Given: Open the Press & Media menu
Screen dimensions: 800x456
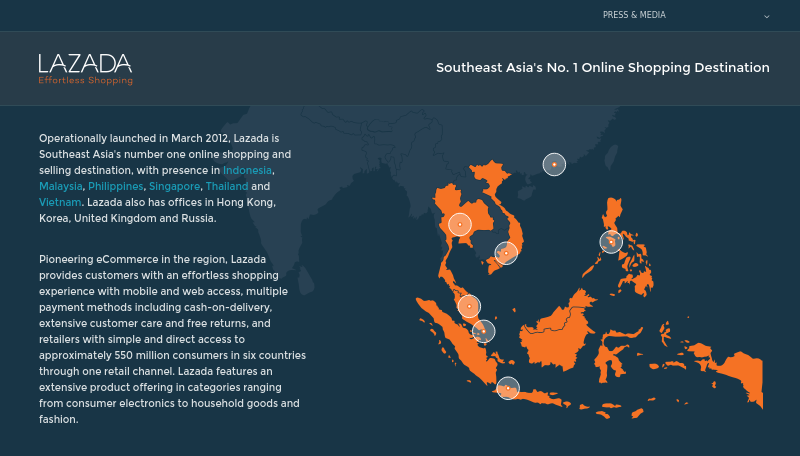Looking at the screenshot, I should (634, 15).
